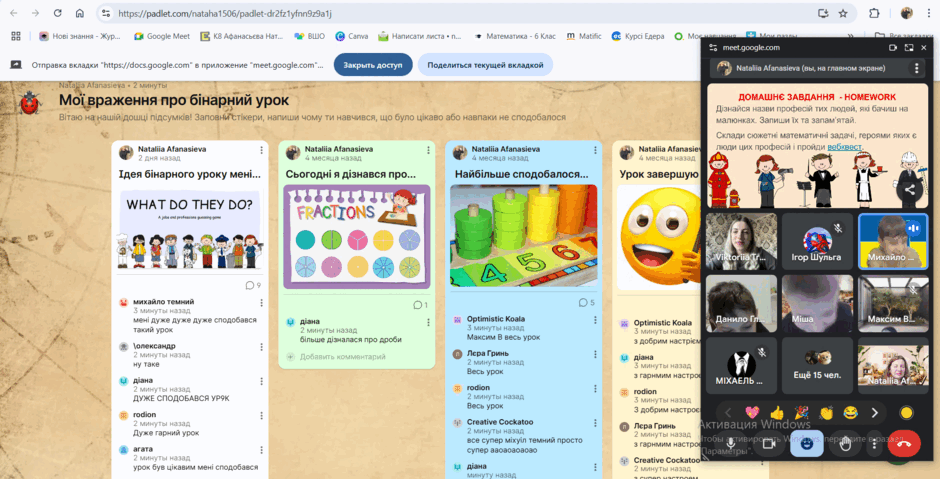Reload the Padlet page in Chrome
Image resolution: width=940 pixels, height=479 pixels.
[58, 13]
